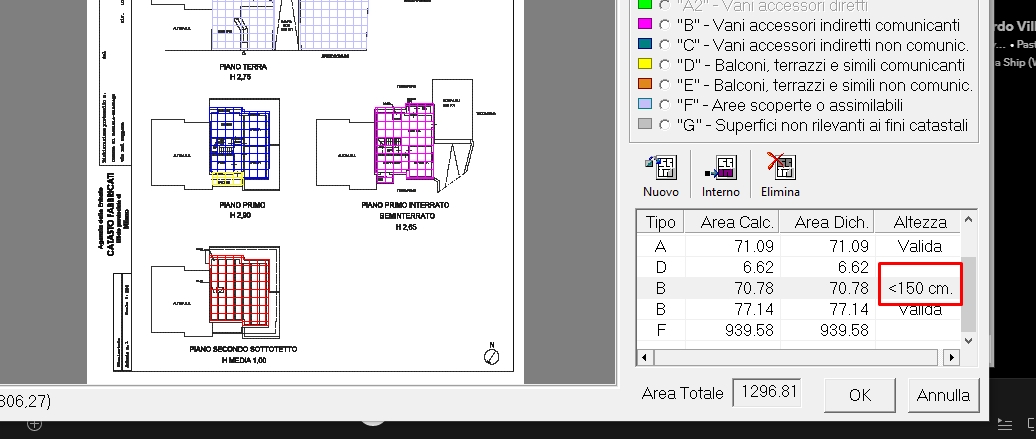This screenshot has width=1036, height=439.
Task: Click the Interno polygon icon
Action: [720, 168]
